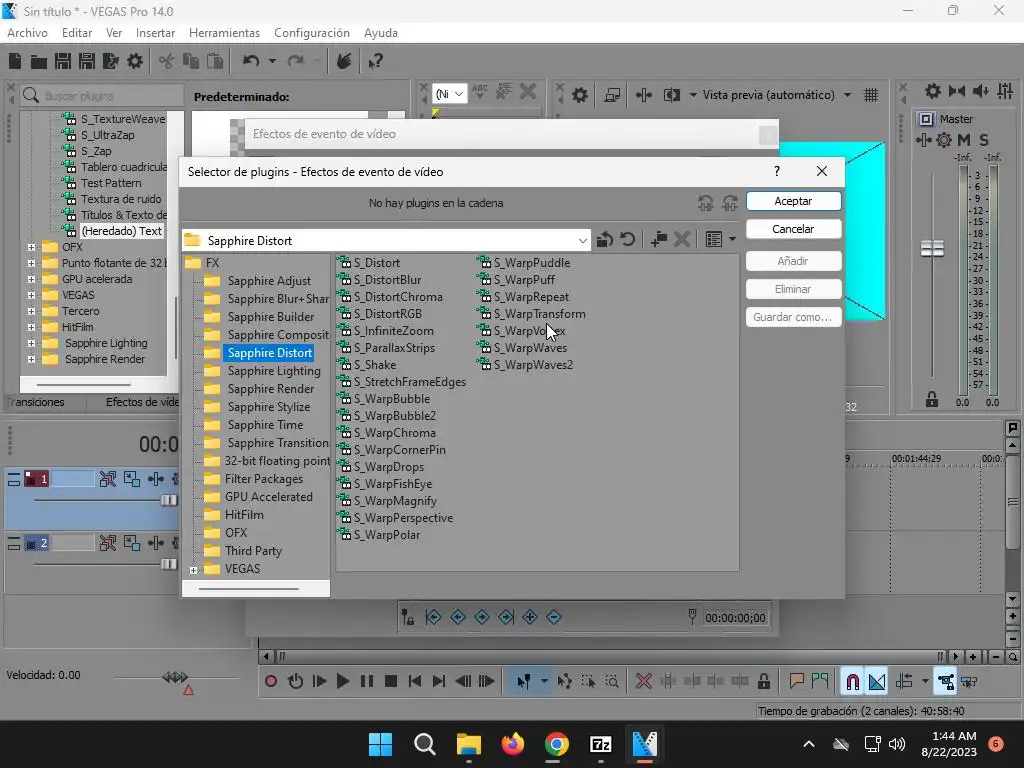The width and height of the screenshot is (1024, 768).
Task: Toggle Master bus mute M button
Action: pos(964,140)
